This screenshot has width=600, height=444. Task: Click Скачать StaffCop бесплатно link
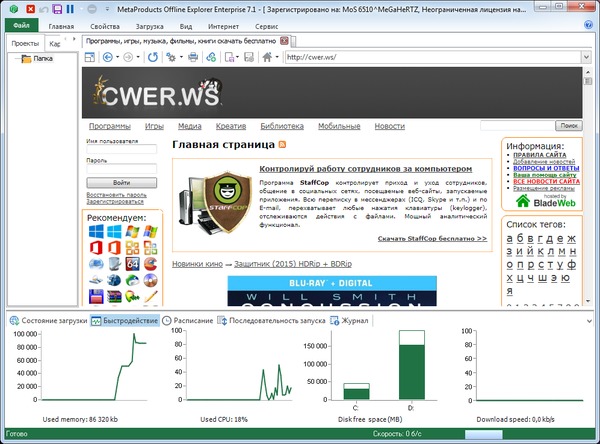coord(432,238)
